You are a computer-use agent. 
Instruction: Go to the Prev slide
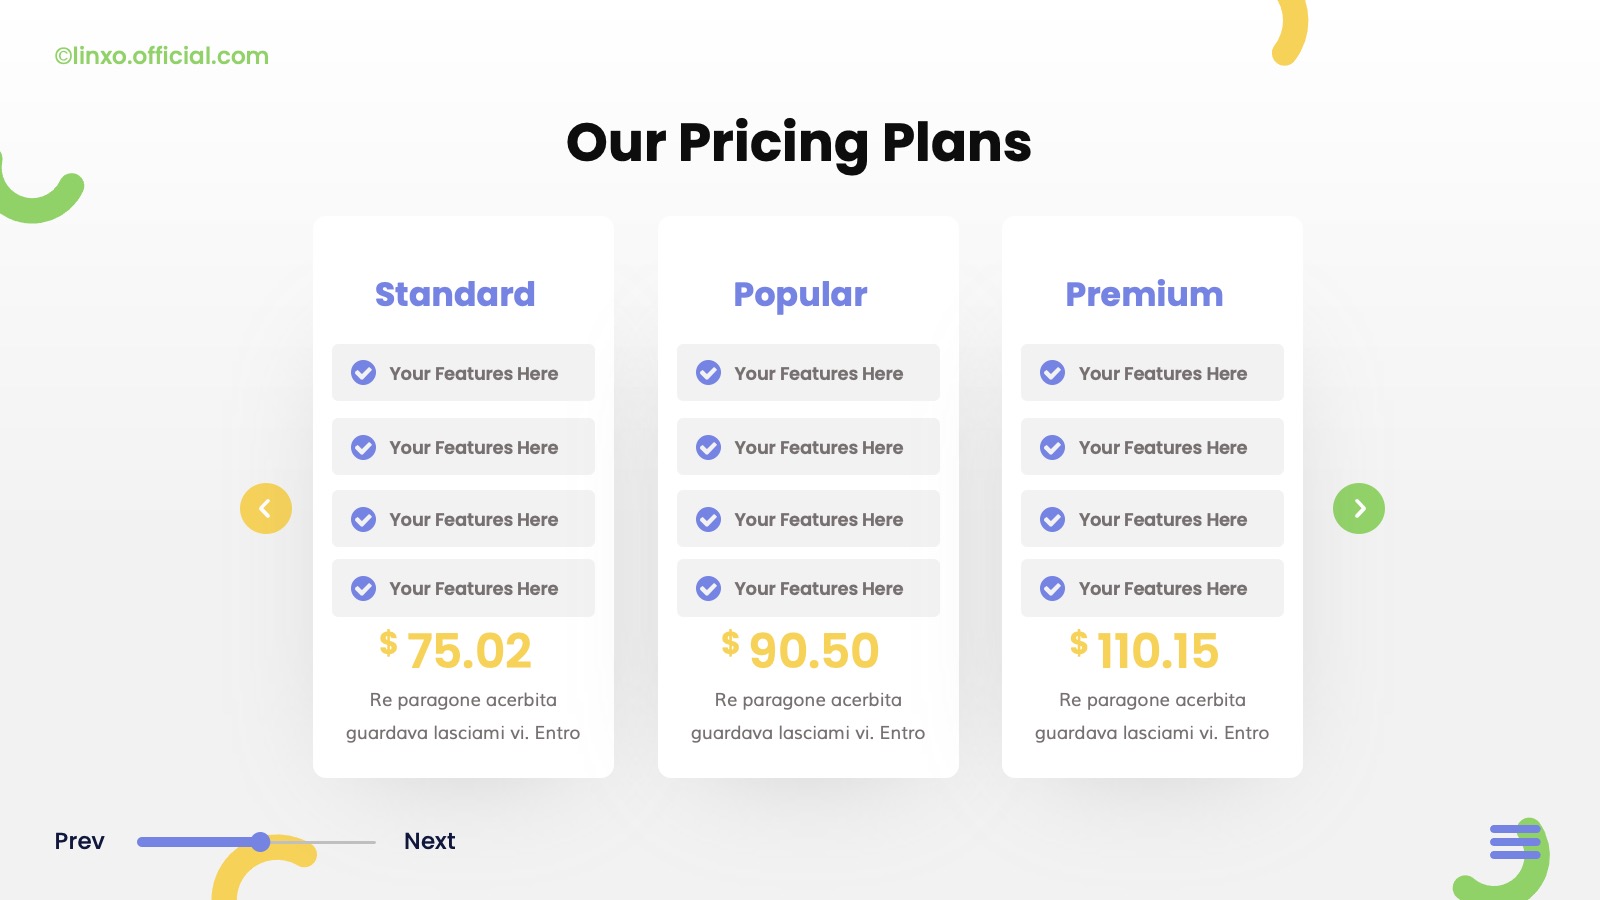80,841
